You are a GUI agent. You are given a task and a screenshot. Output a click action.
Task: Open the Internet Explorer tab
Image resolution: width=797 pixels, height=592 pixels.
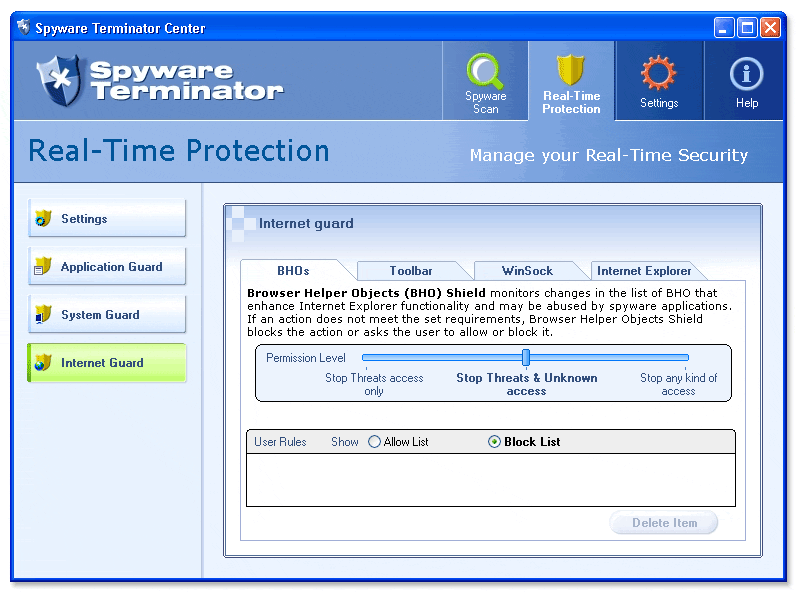pos(644,271)
